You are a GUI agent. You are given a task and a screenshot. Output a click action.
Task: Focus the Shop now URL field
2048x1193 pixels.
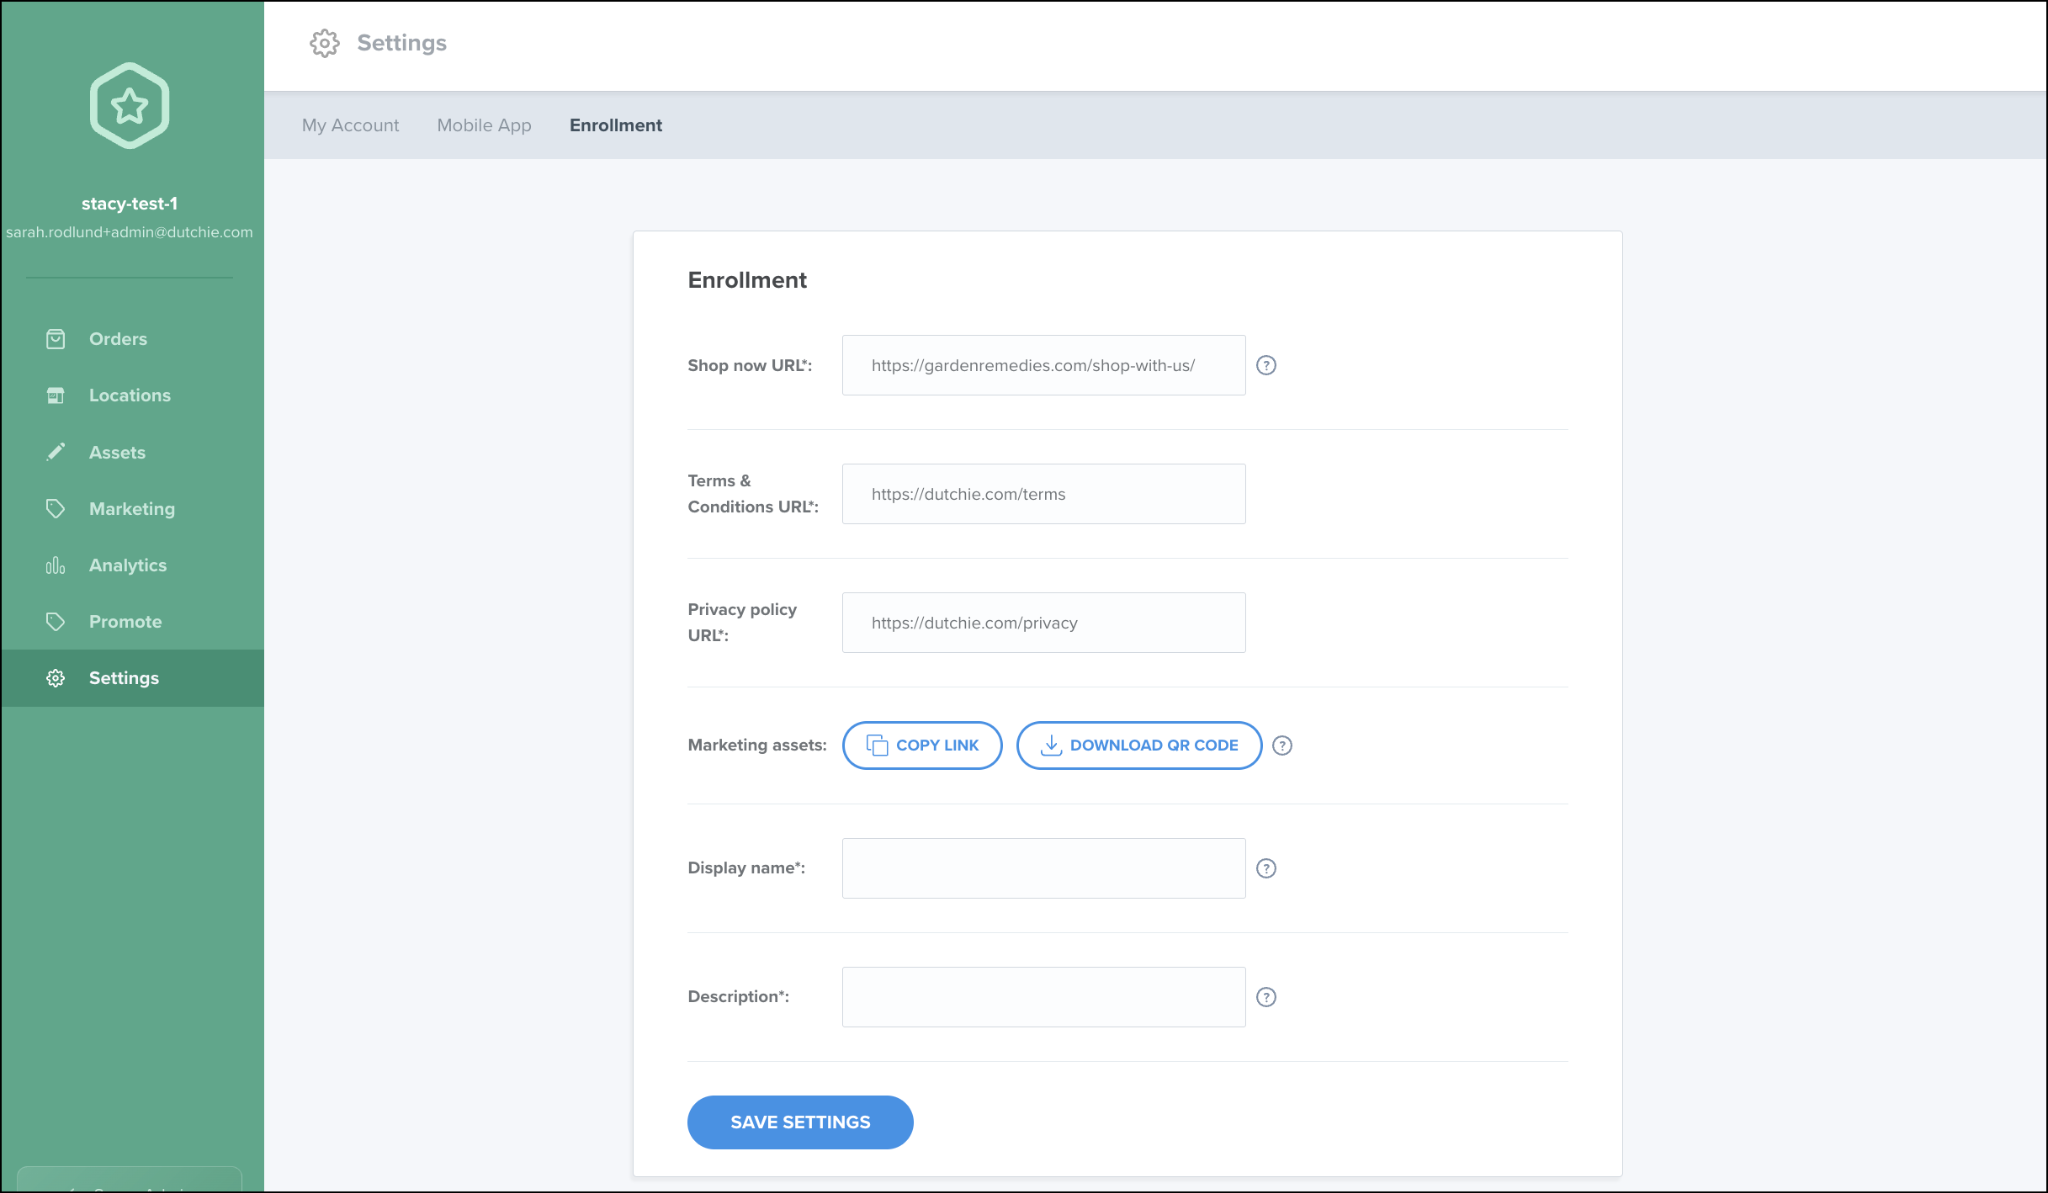(1043, 365)
